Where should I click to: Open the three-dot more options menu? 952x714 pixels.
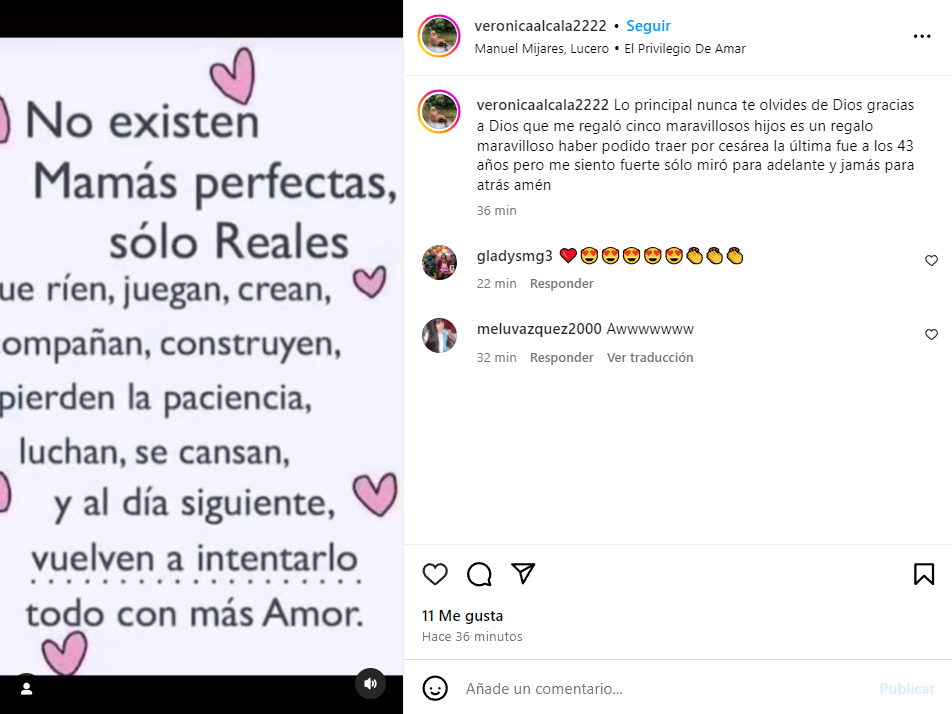922,36
